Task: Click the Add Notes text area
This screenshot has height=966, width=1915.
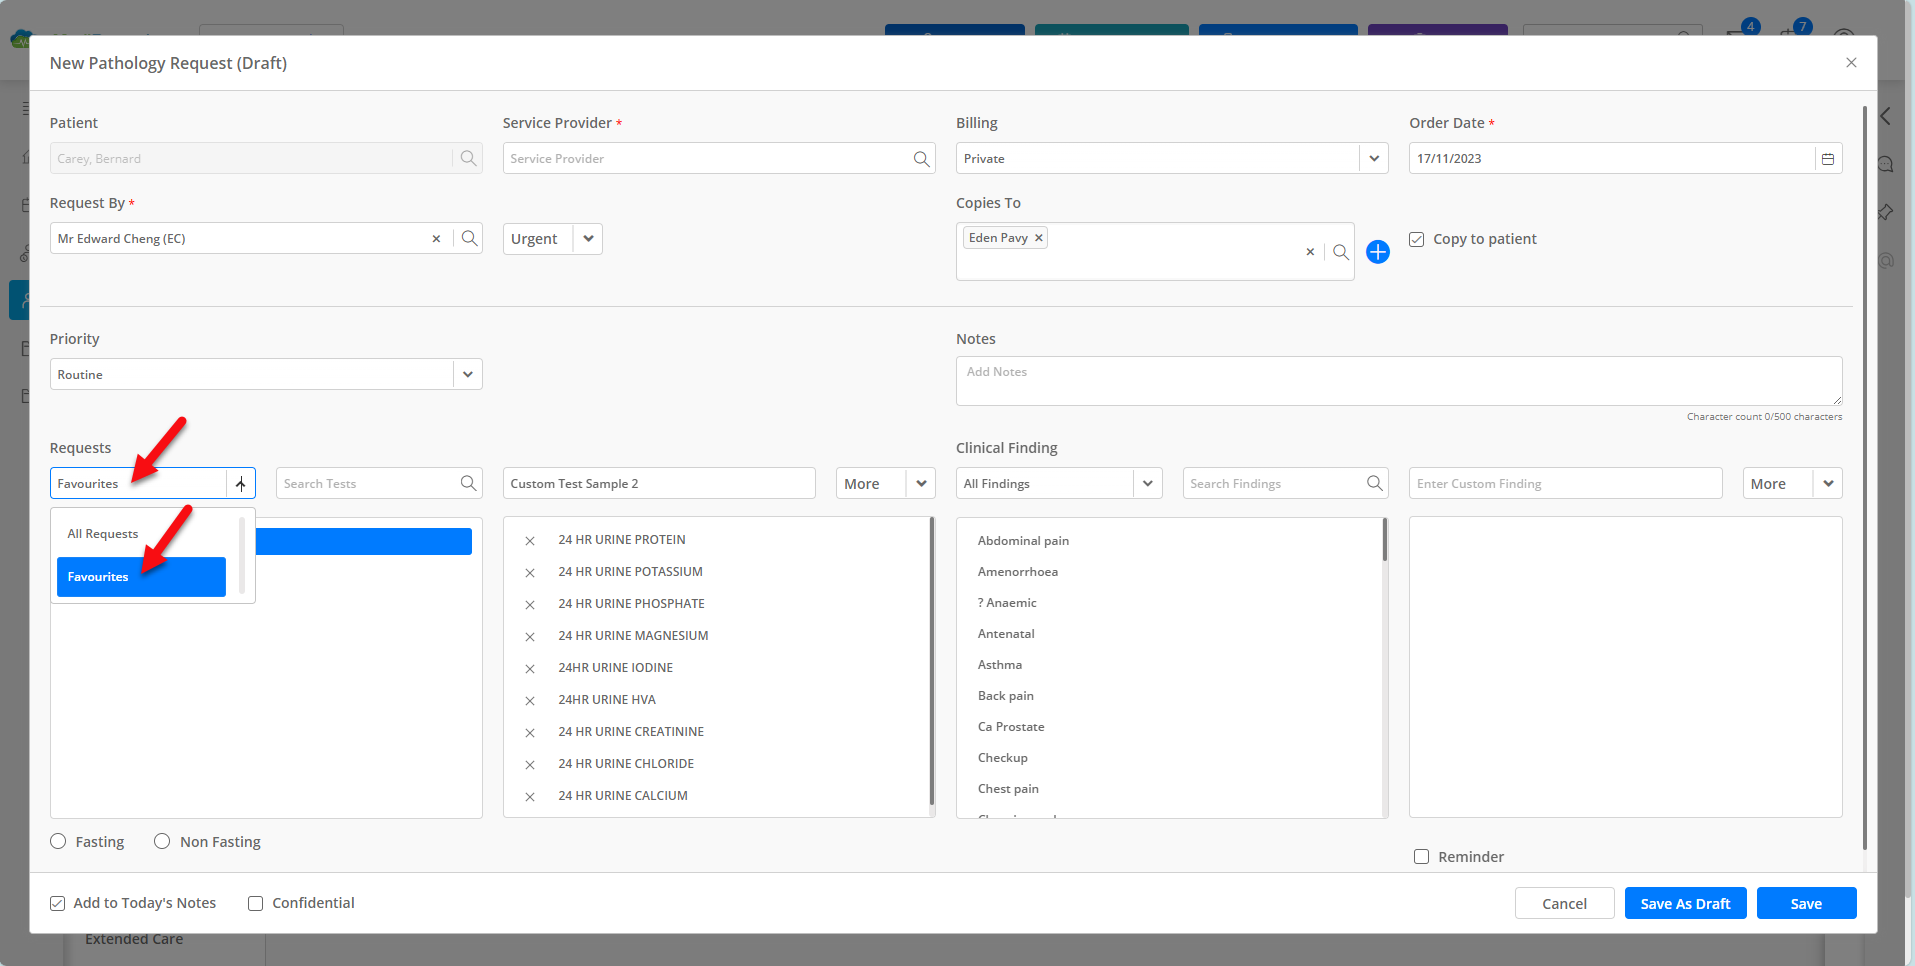Action: click(x=1398, y=381)
